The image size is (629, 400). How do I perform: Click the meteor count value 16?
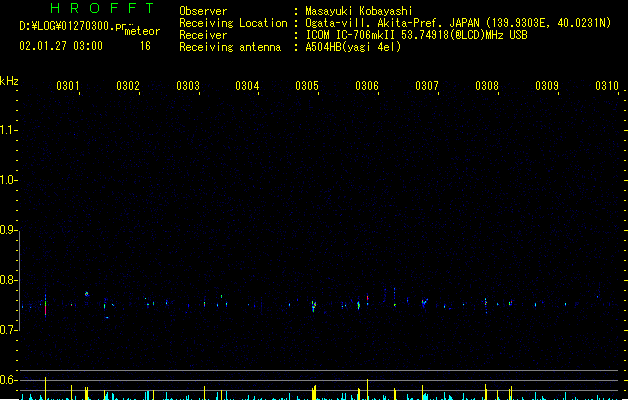click(145, 46)
